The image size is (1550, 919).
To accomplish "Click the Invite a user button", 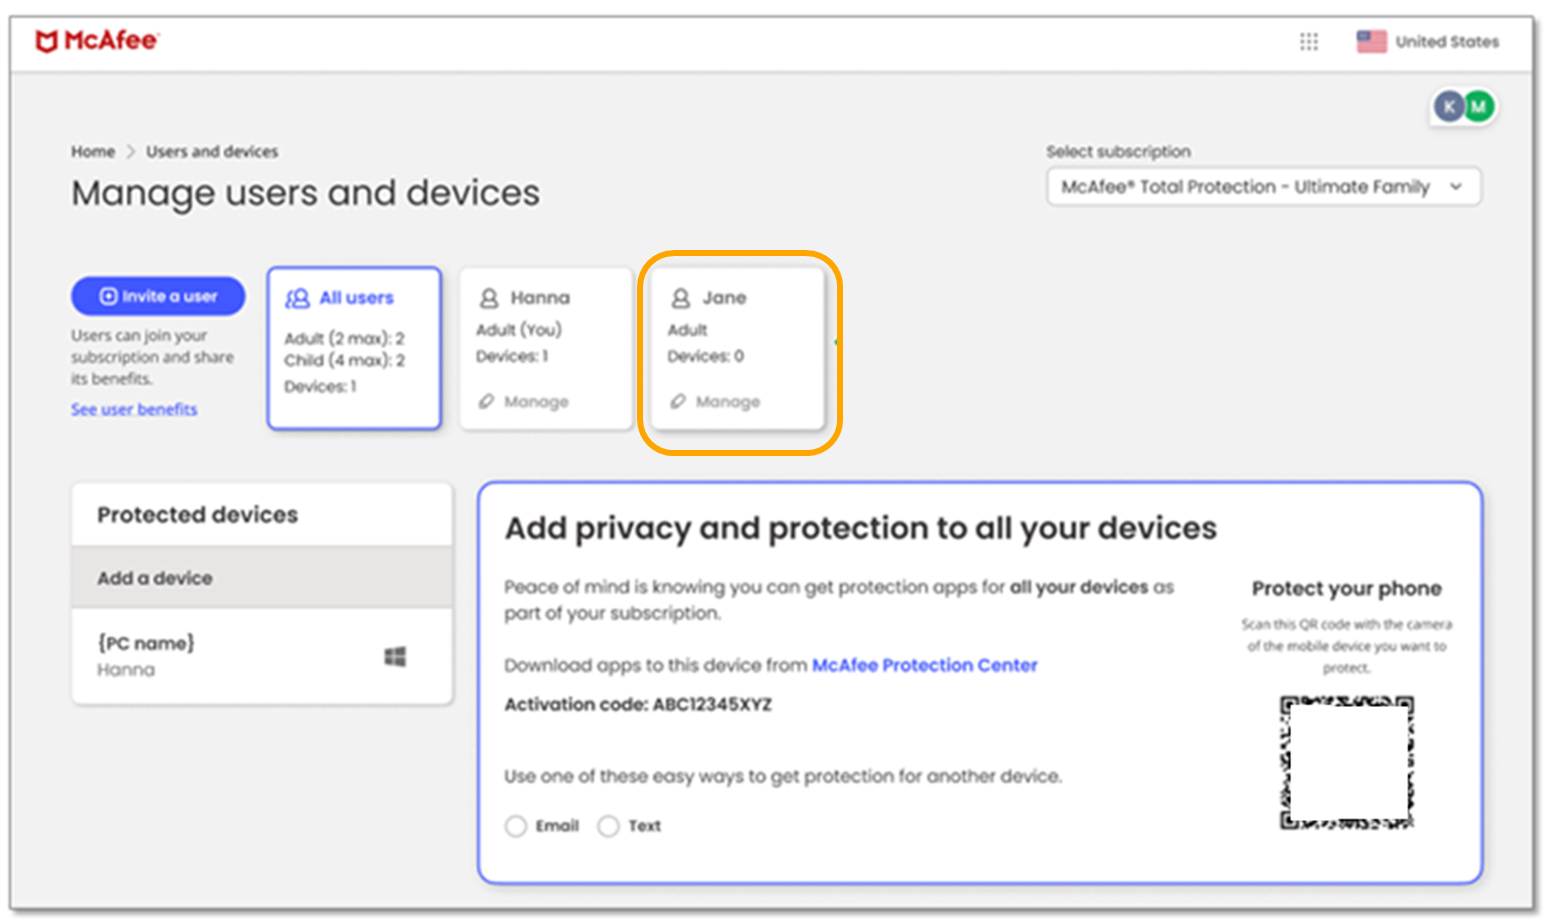I will tap(158, 296).
